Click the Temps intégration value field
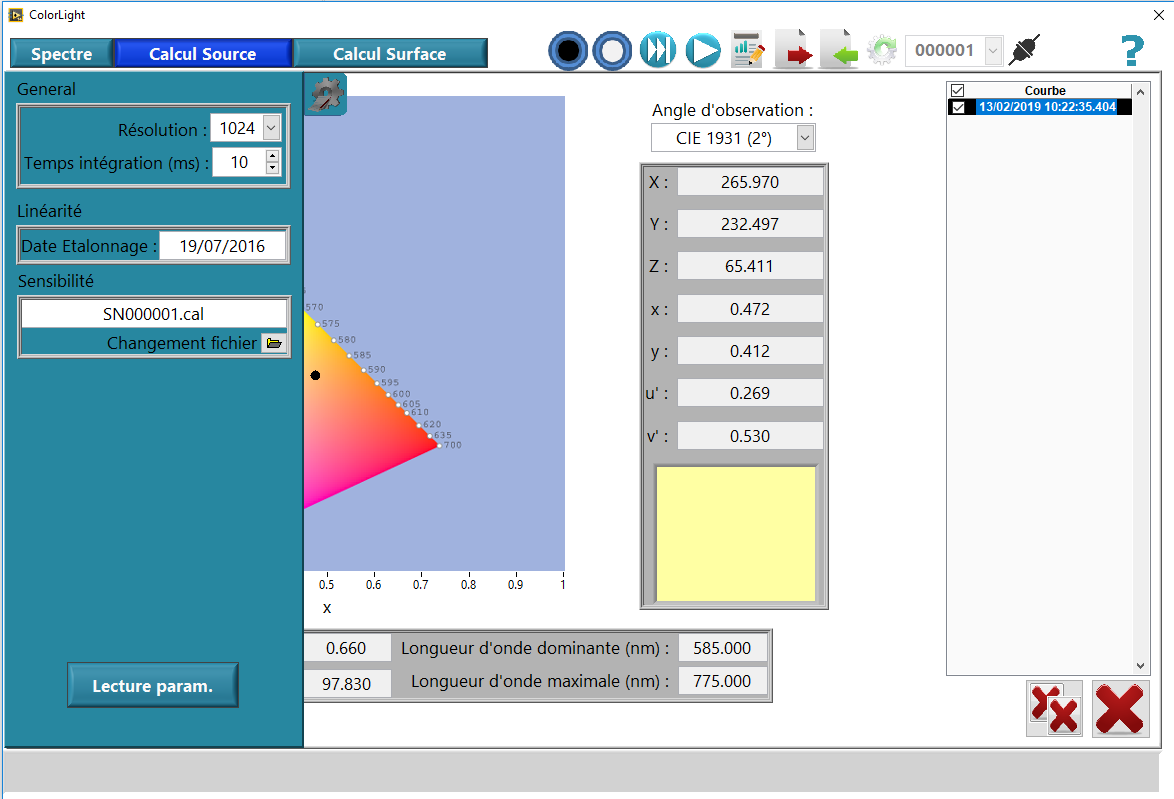 (x=239, y=162)
